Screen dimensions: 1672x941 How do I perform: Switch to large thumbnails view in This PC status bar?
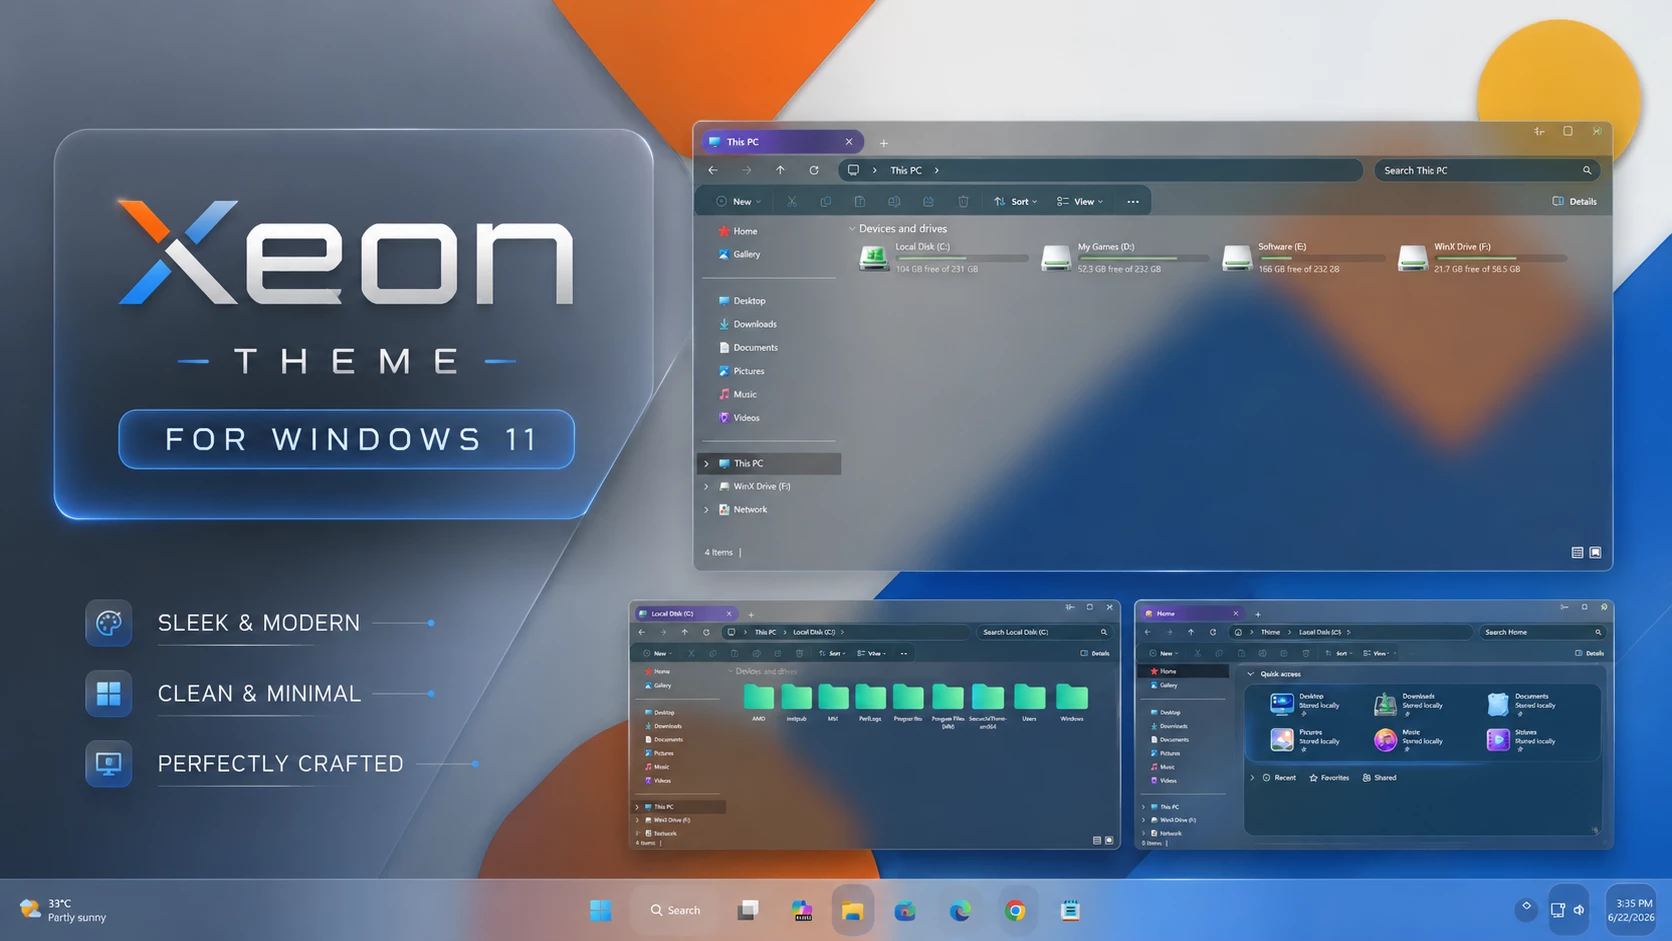(x=1595, y=552)
